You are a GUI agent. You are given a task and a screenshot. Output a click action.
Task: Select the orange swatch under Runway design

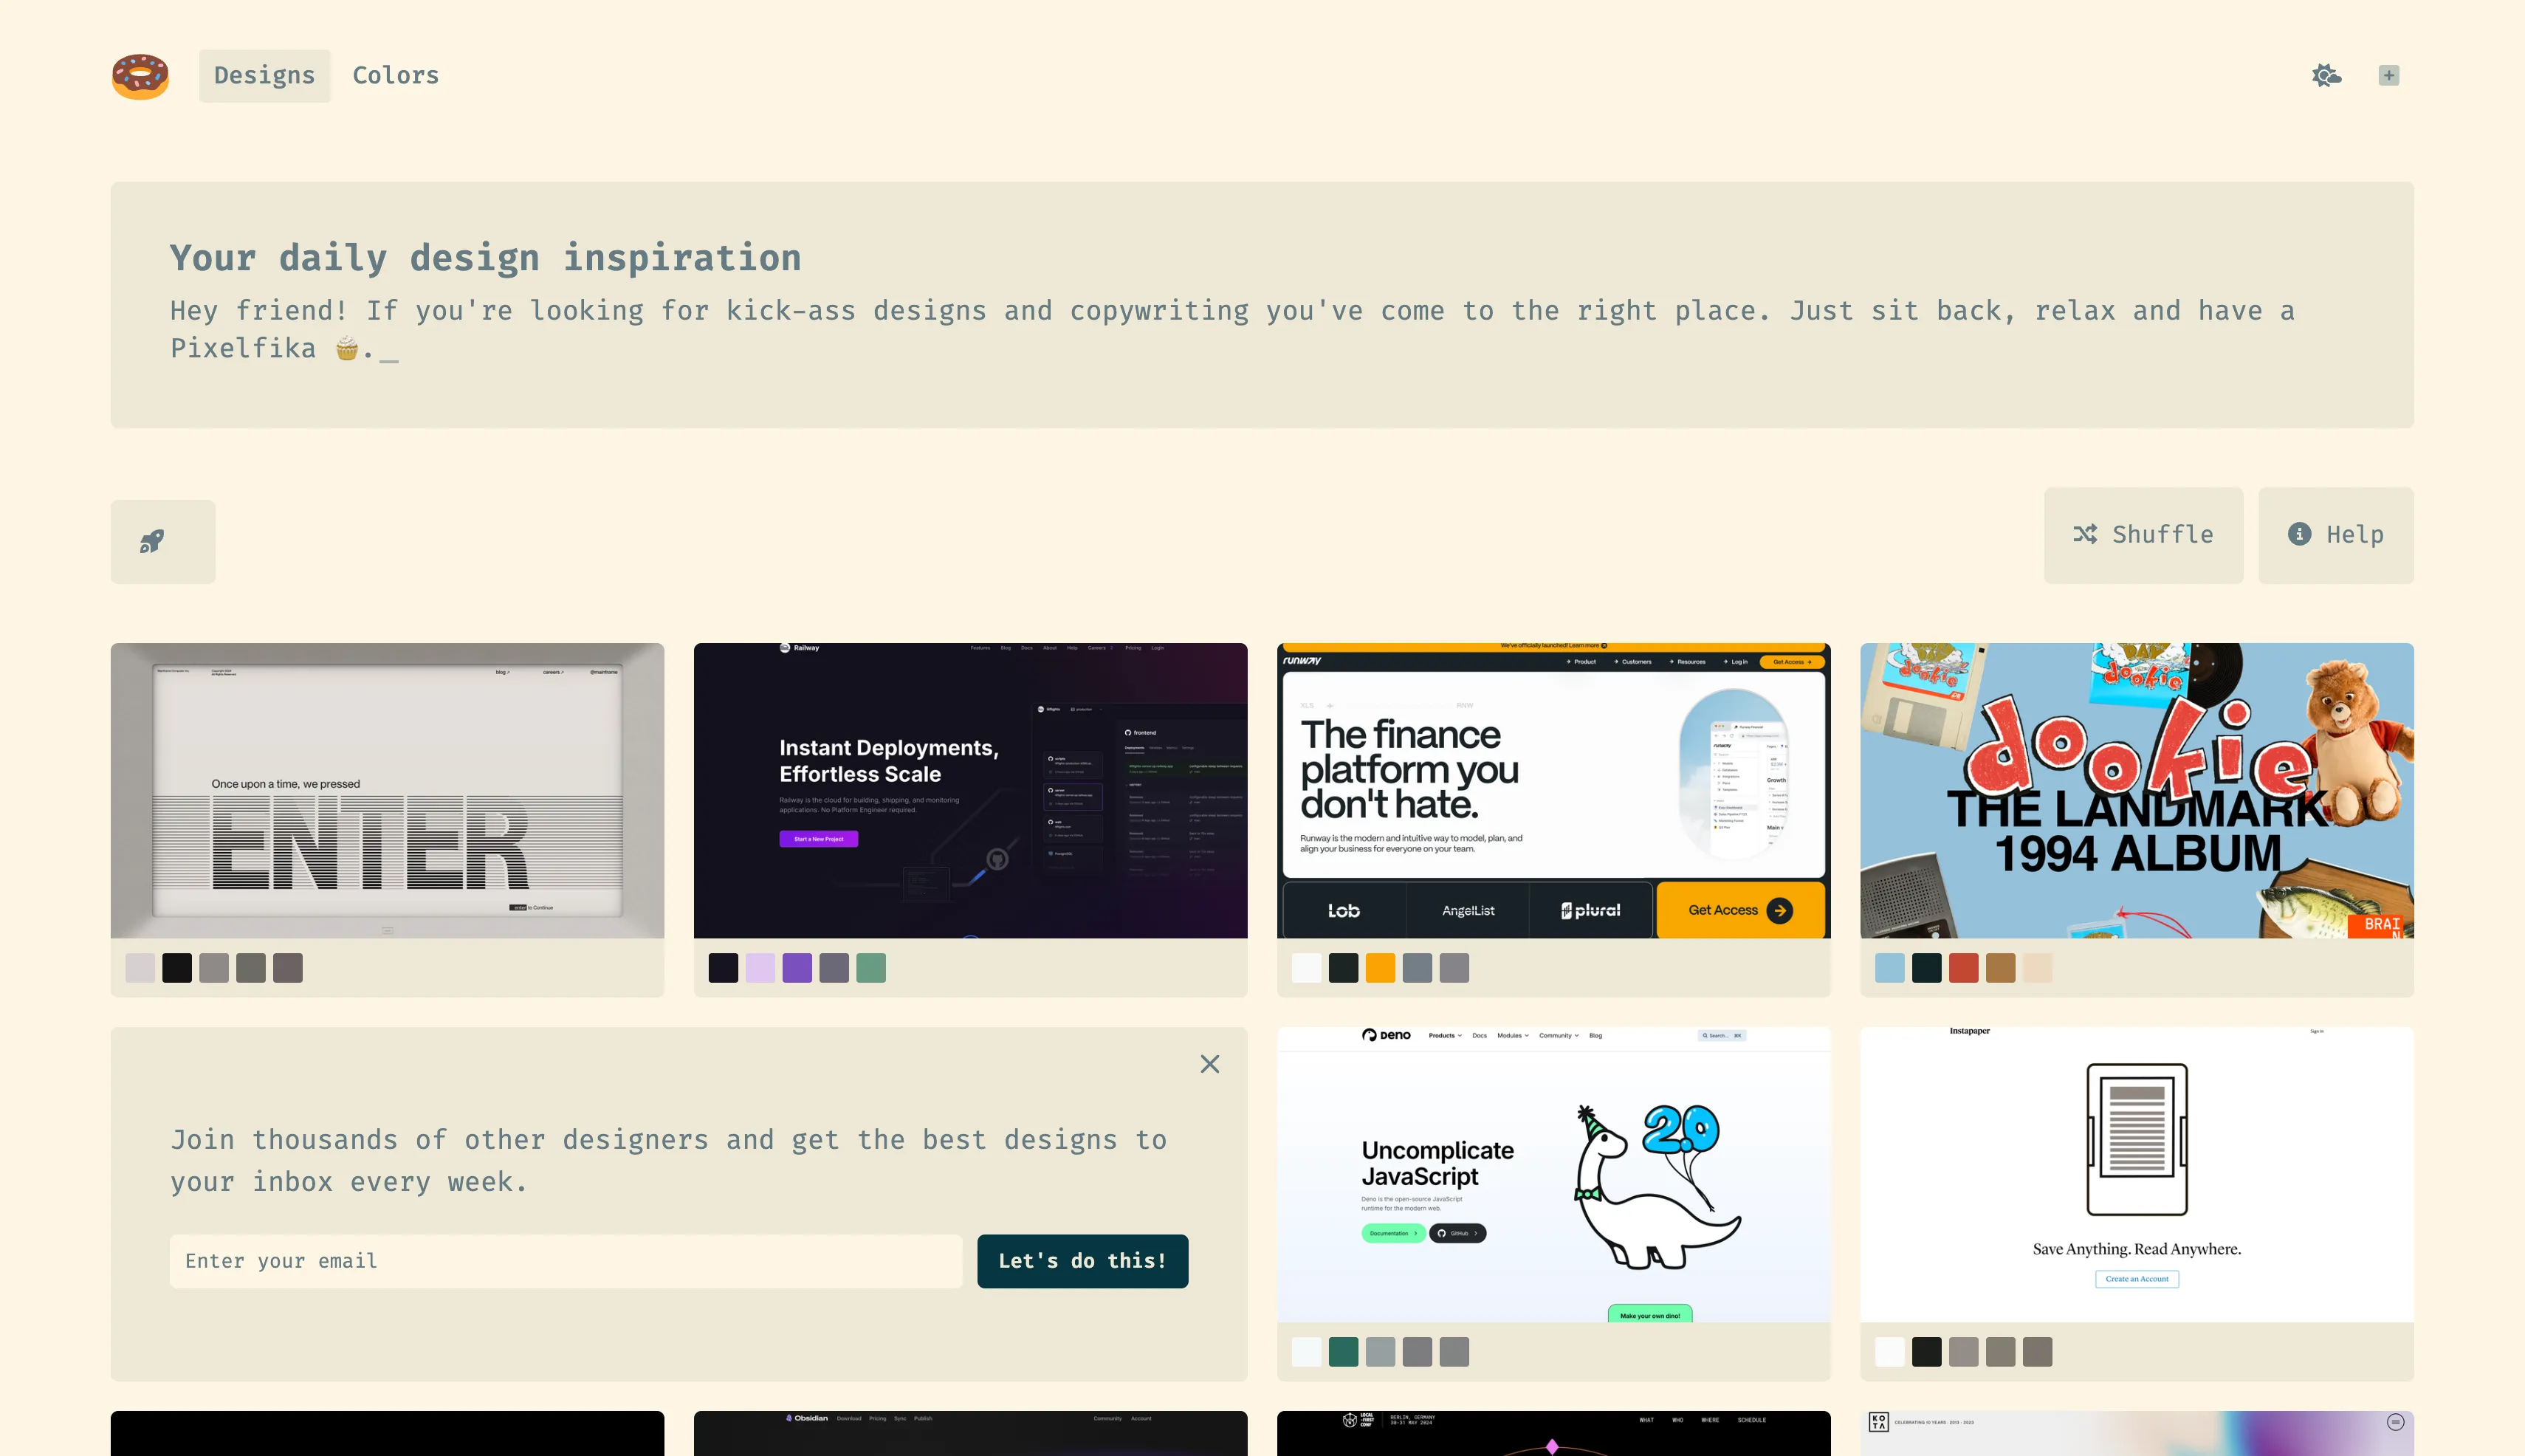pyautogui.click(x=1380, y=968)
